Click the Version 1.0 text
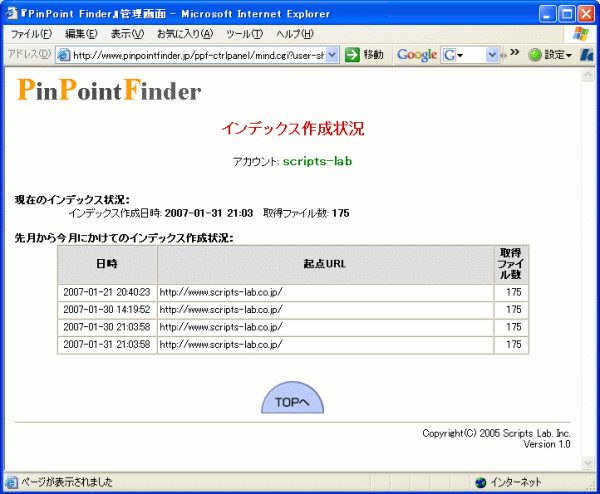 coord(547,444)
